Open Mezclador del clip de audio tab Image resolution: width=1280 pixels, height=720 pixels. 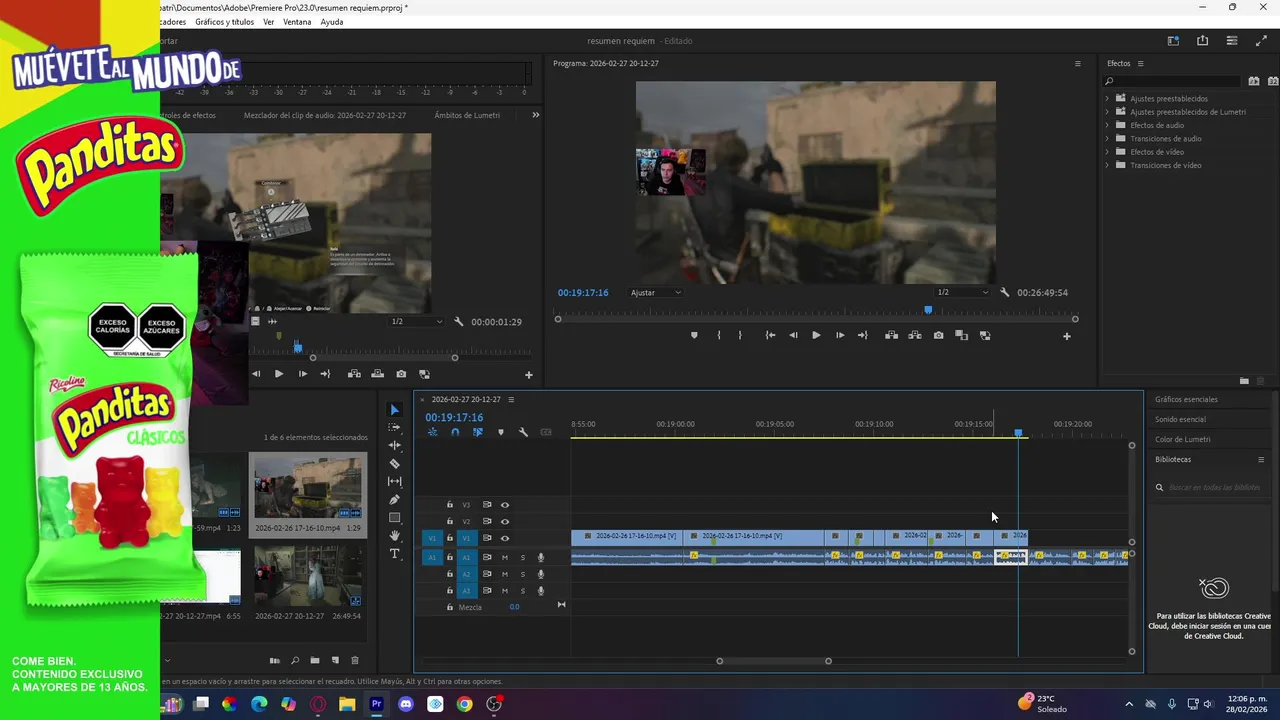(x=325, y=115)
